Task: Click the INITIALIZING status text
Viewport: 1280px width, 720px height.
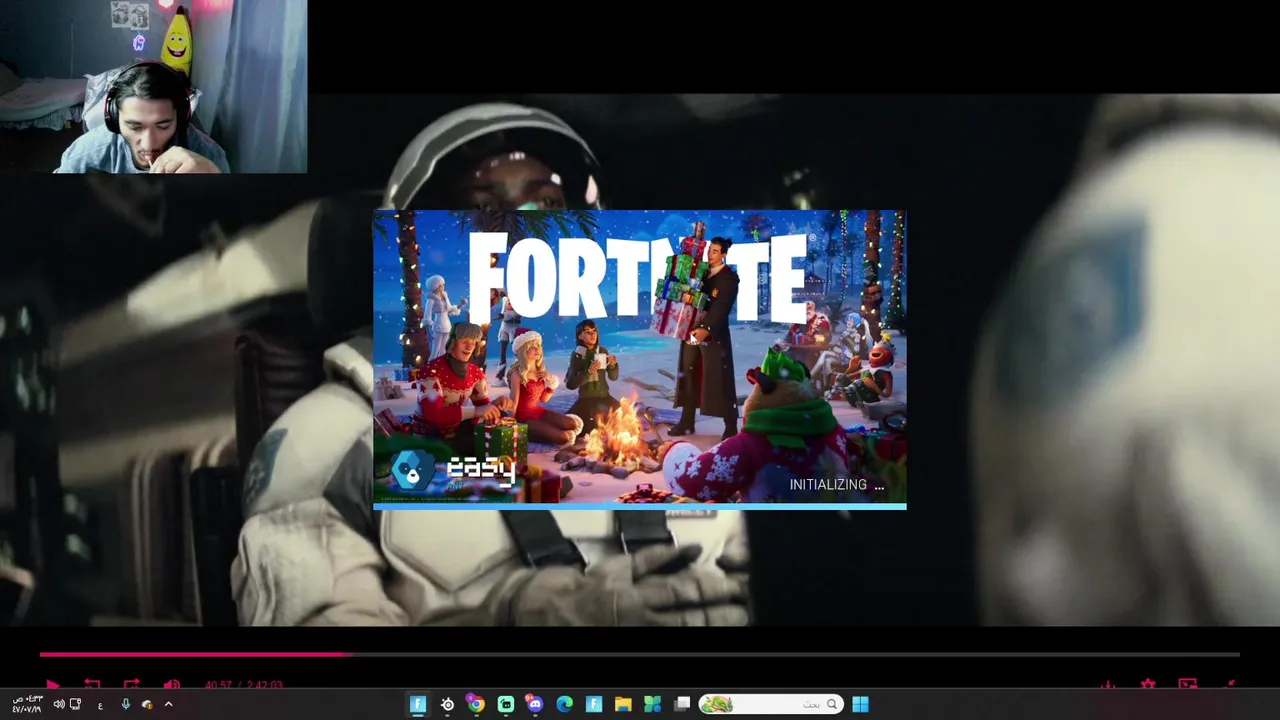Action: [837, 485]
